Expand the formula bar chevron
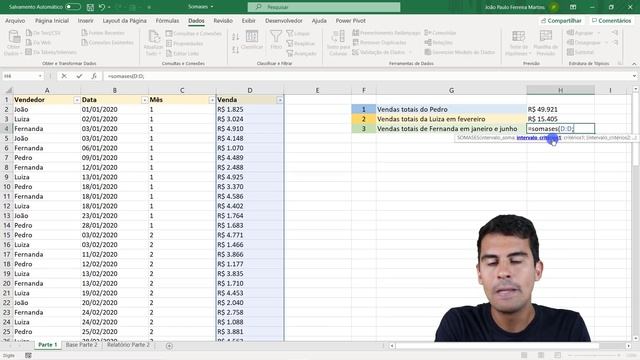 click(x=634, y=76)
